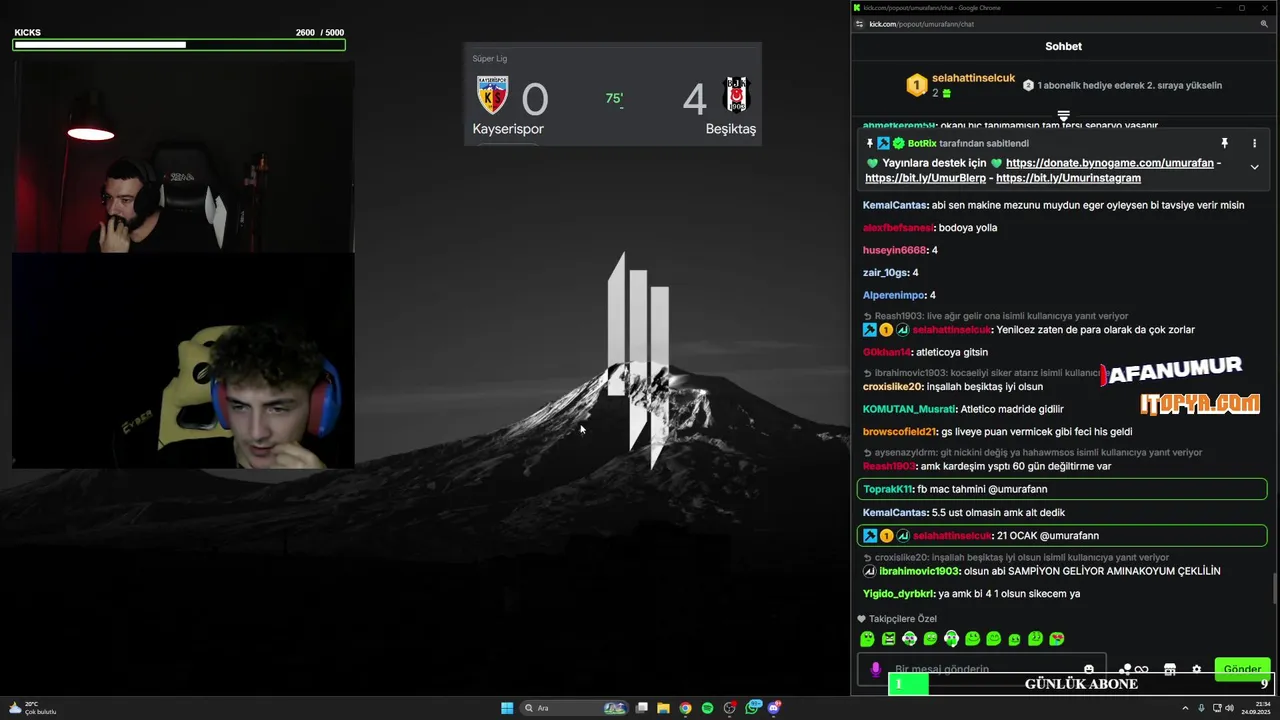Insert the third emote, blob wearing glasses
The image size is (1280, 720).
pyautogui.click(x=909, y=639)
